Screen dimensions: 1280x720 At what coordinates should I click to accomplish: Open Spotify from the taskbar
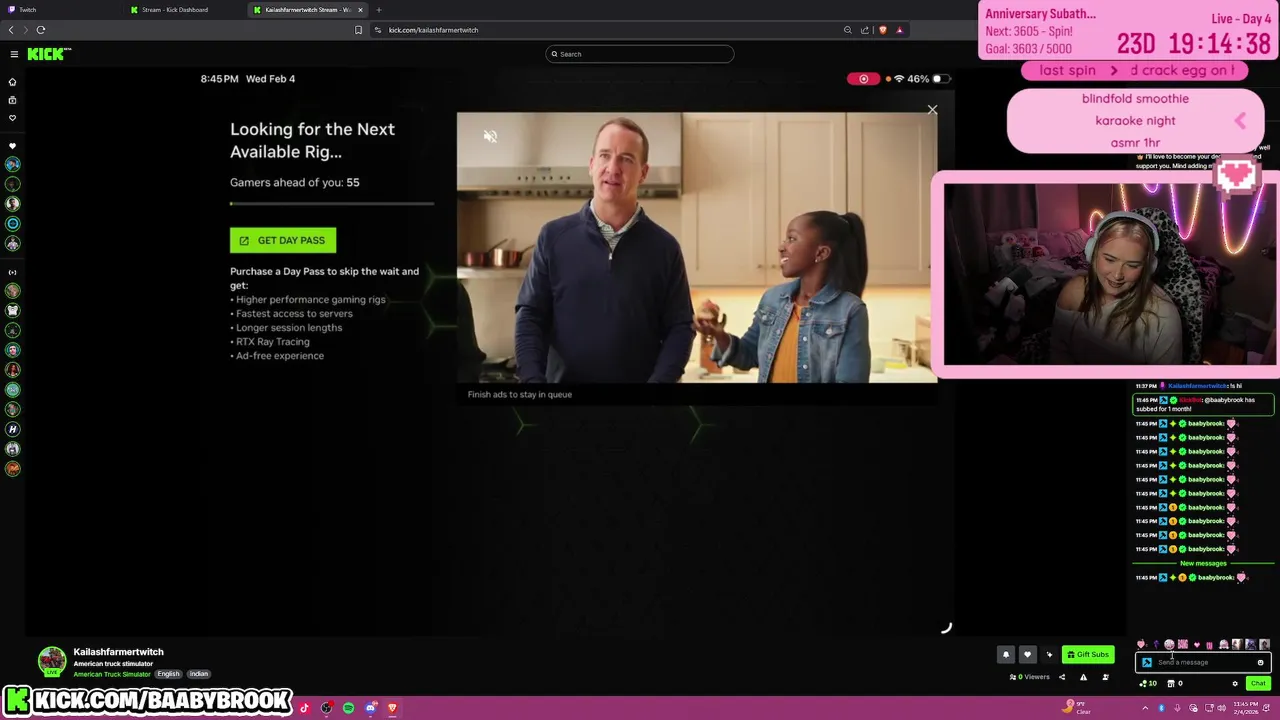[348, 708]
